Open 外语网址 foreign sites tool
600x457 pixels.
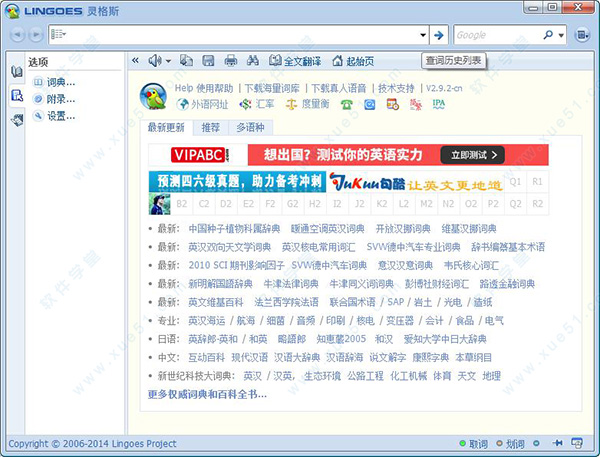(202, 104)
